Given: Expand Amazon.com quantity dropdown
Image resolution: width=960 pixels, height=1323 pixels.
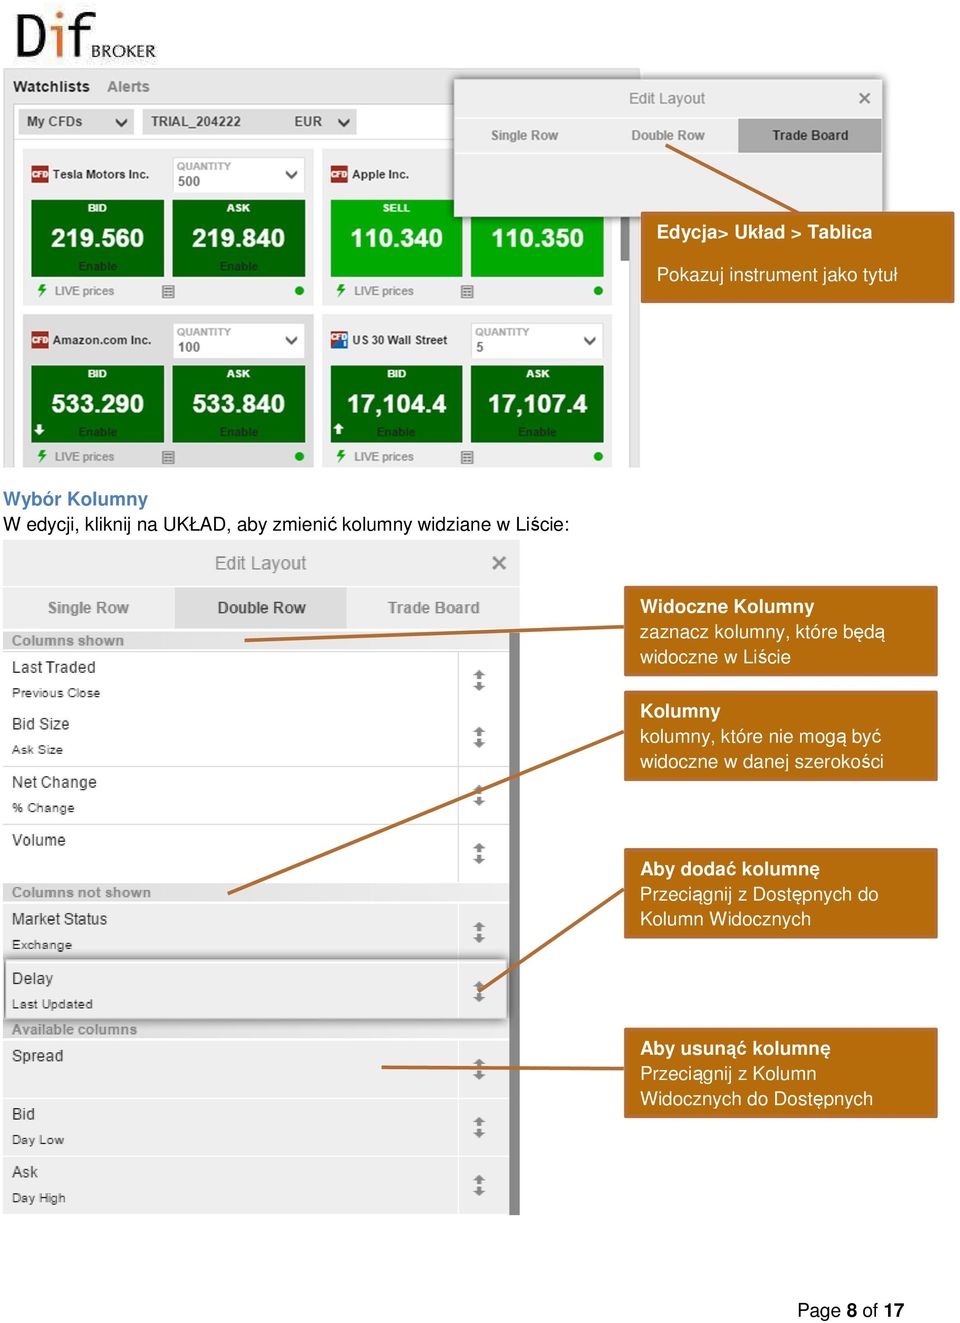Looking at the screenshot, I should (x=291, y=340).
